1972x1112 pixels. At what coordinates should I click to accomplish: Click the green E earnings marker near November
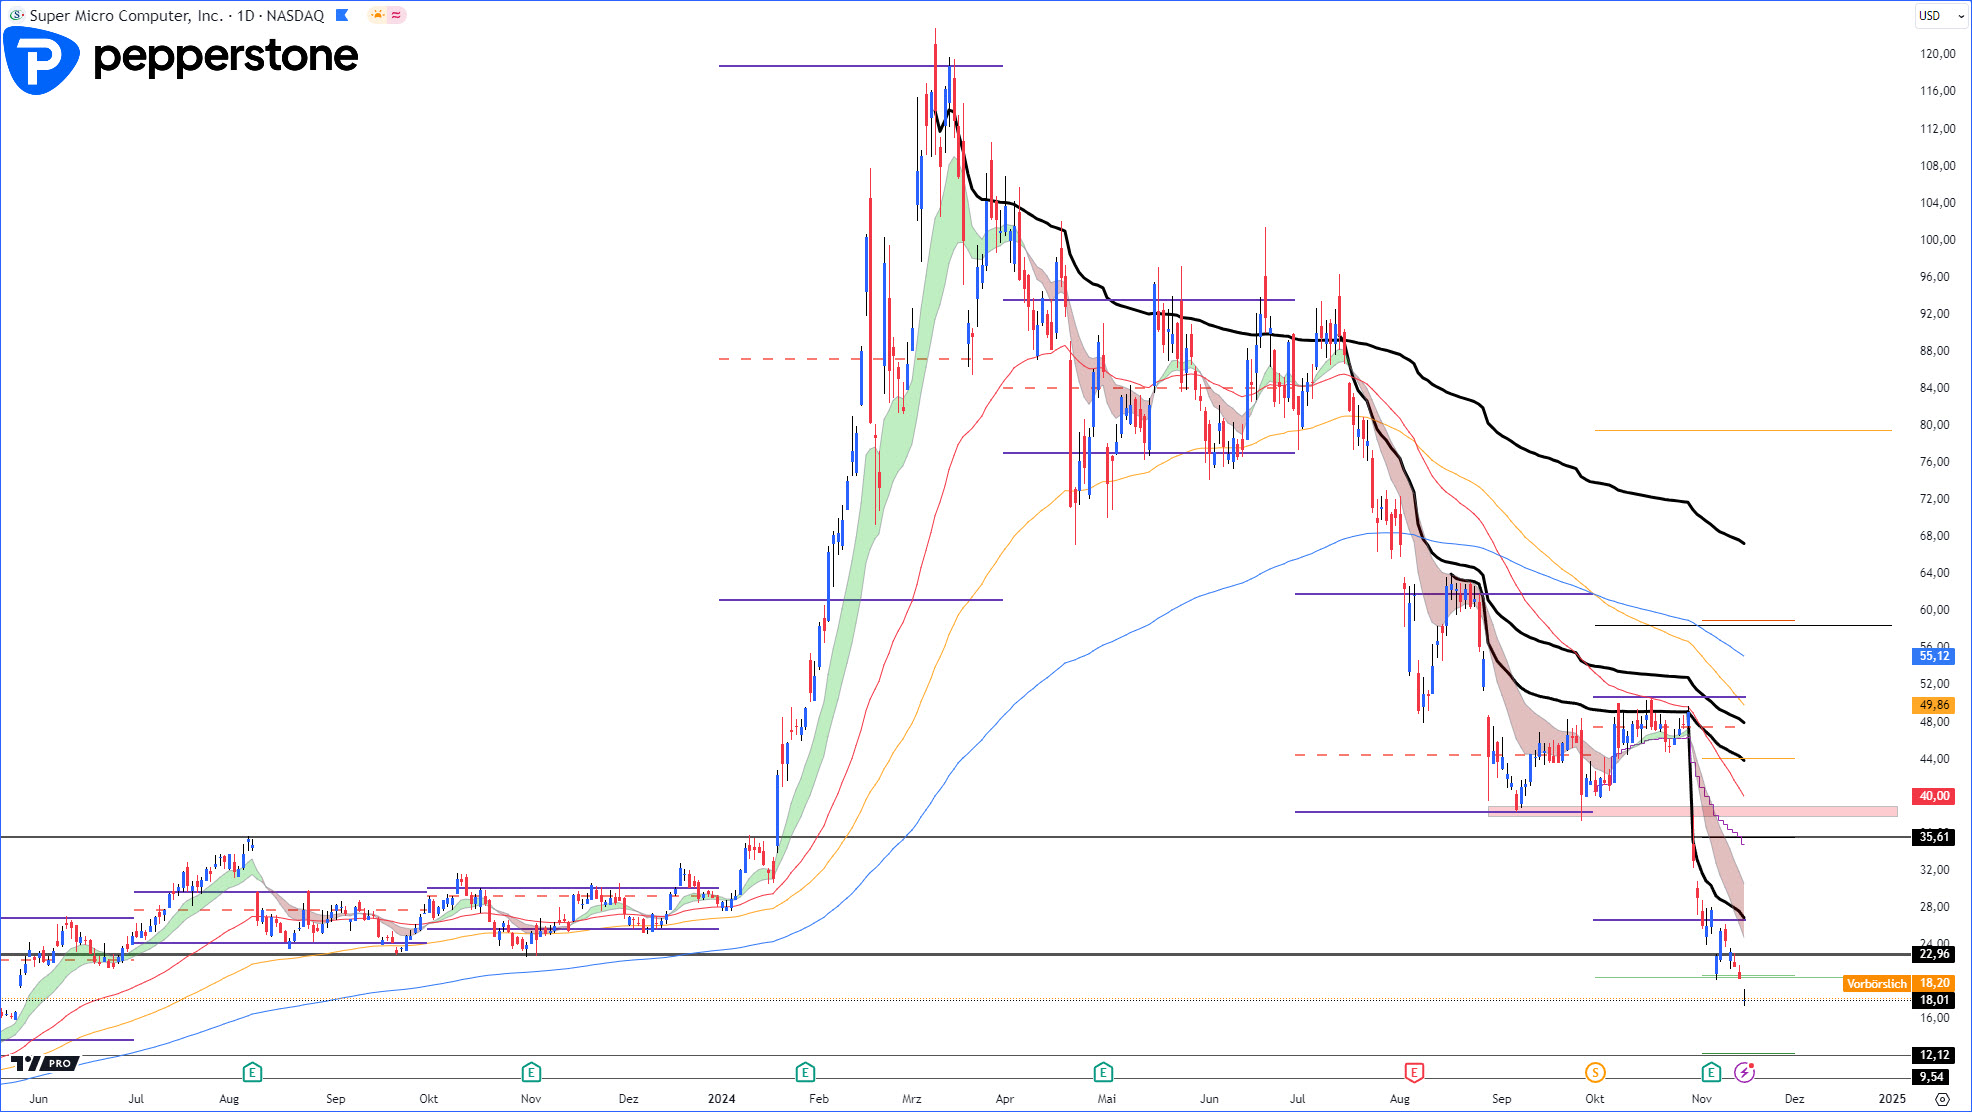[x=1711, y=1073]
